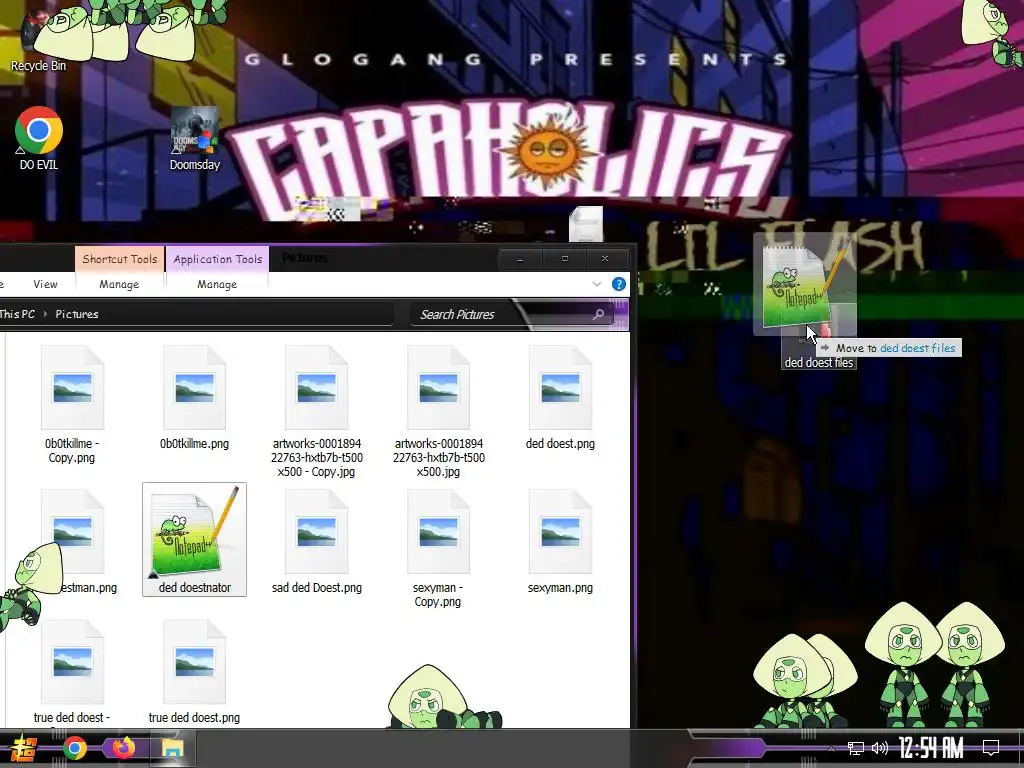
Task: Launch the DO EVIL Chrome shortcut
Action: coord(39,138)
